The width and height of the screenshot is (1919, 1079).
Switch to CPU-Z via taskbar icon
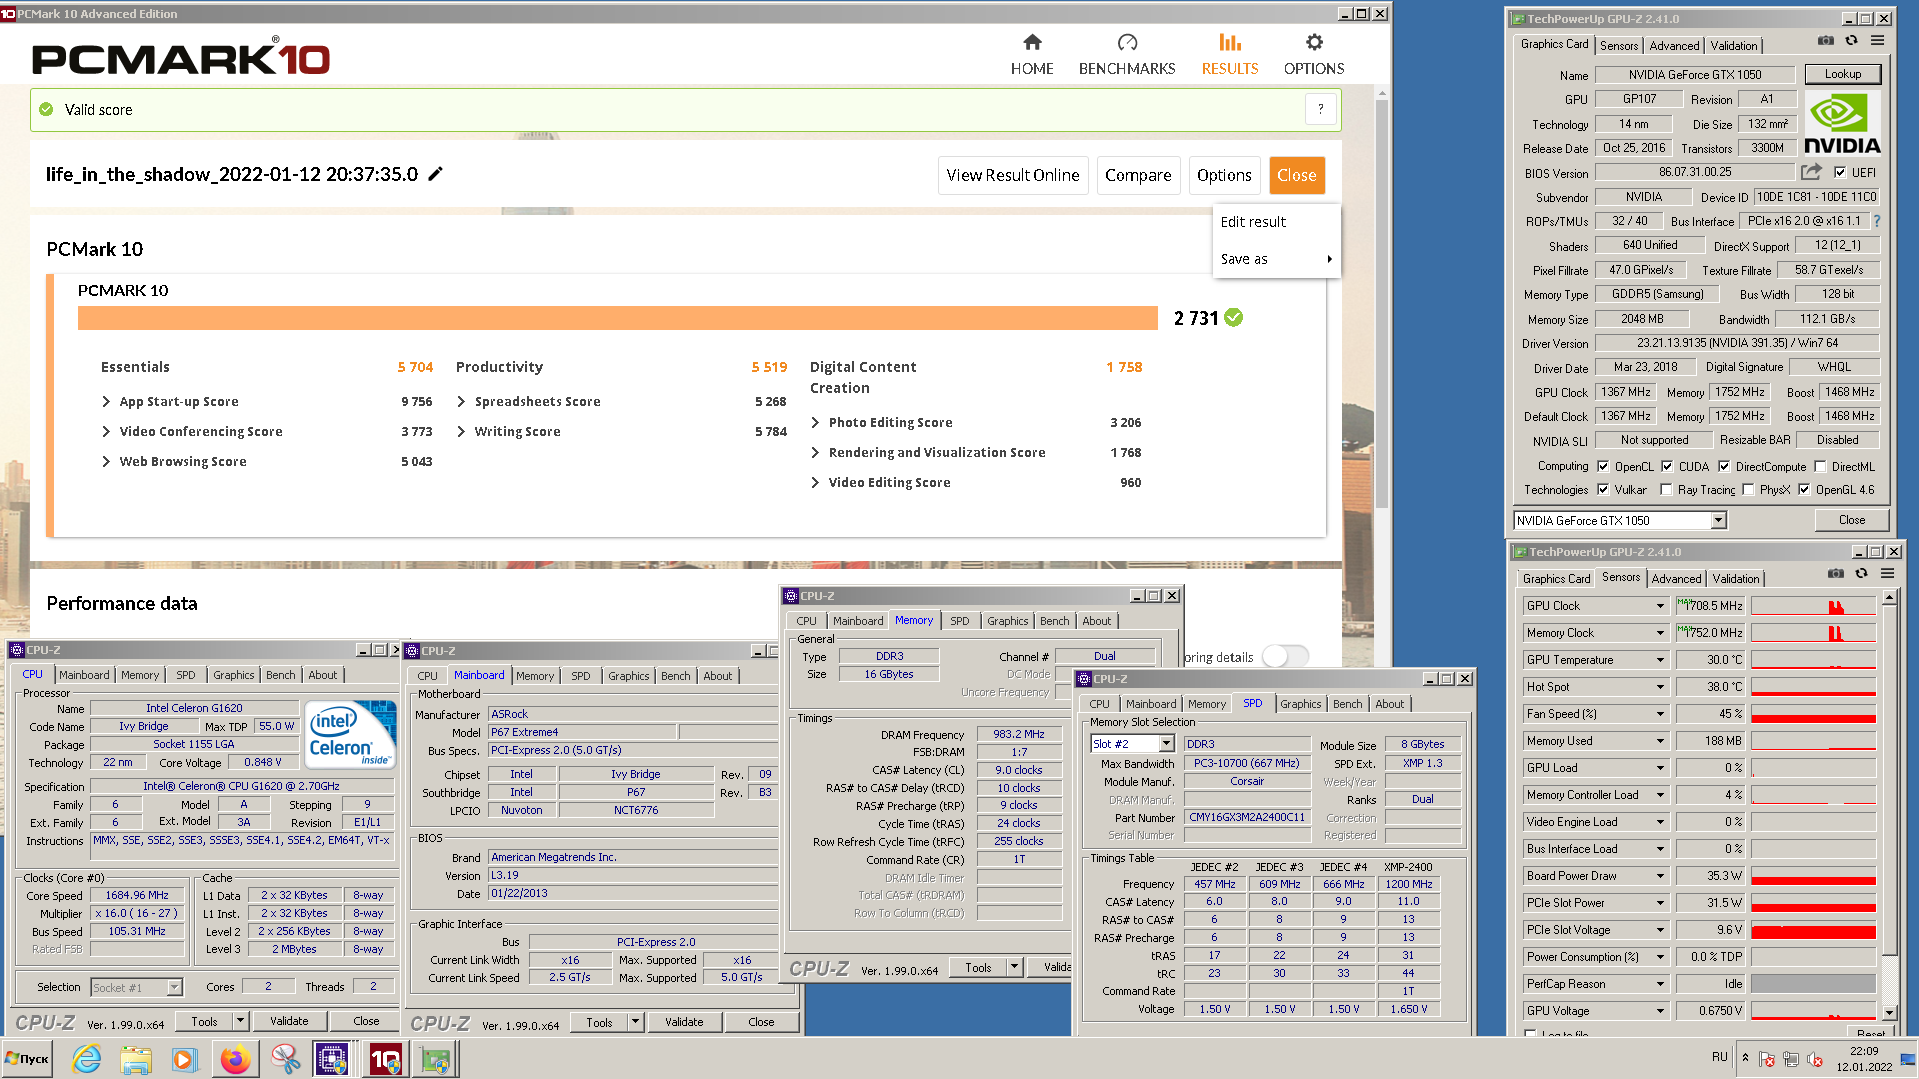click(x=332, y=1058)
